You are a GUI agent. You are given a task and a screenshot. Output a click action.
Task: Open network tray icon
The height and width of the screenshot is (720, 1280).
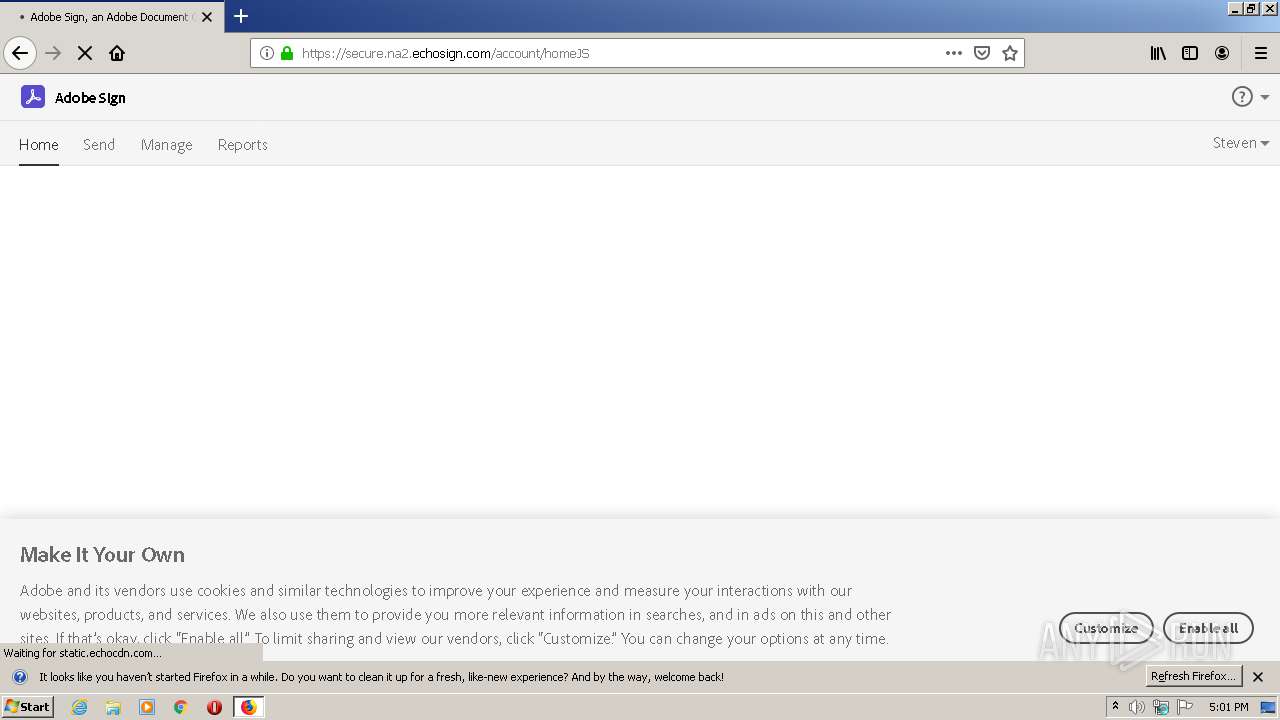click(1161, 707)
